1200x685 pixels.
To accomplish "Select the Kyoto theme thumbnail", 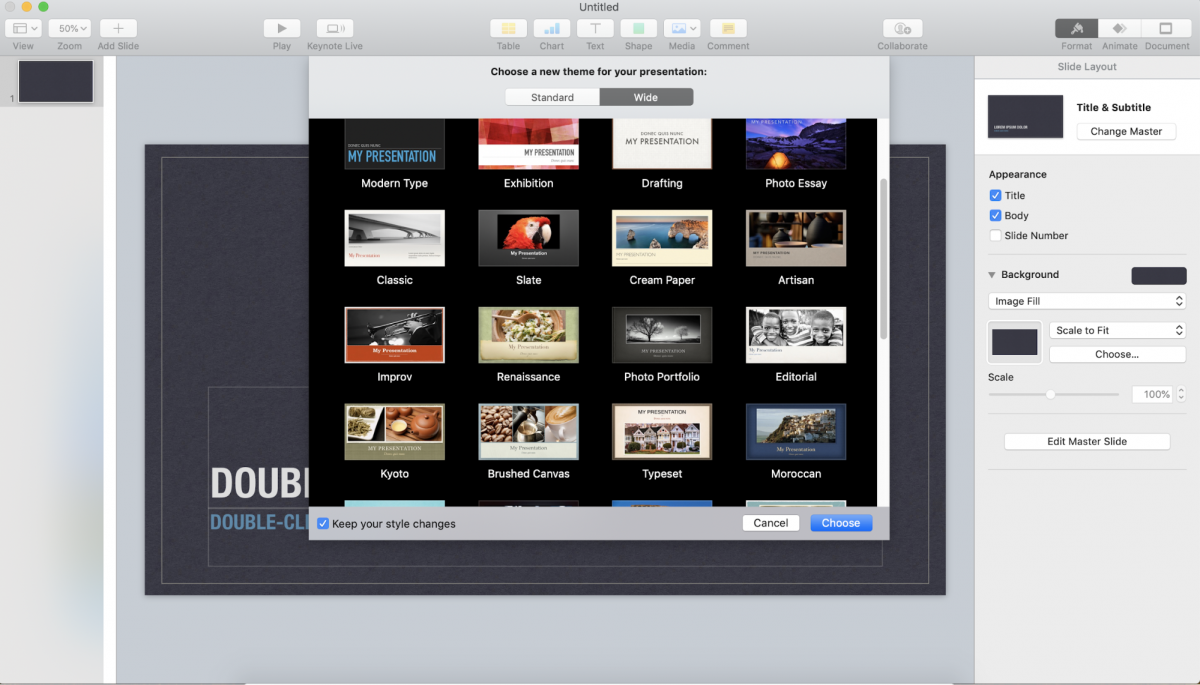I will click(x=394, y=432).
